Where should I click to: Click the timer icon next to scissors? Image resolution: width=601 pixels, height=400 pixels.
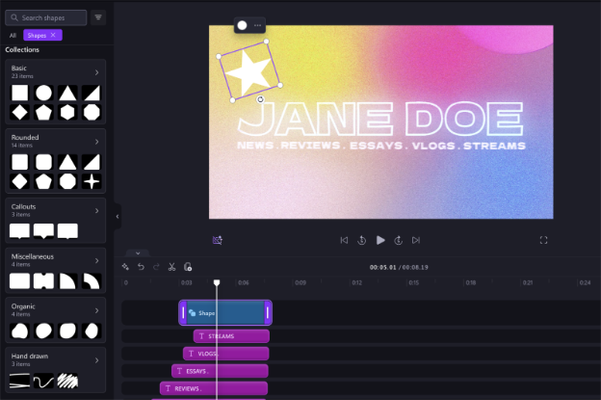pos(188,267)
